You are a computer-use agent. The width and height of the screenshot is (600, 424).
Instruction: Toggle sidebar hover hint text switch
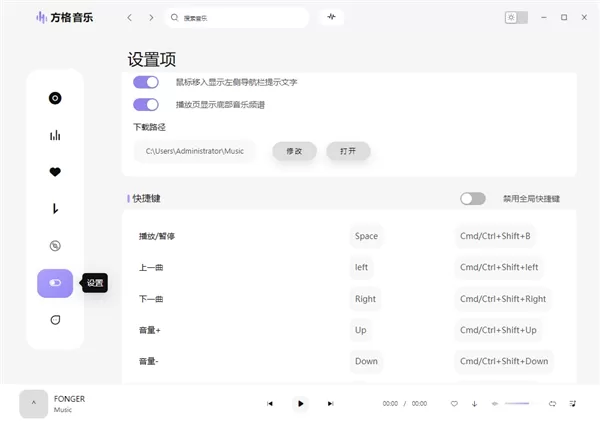[x=146, y=82]
